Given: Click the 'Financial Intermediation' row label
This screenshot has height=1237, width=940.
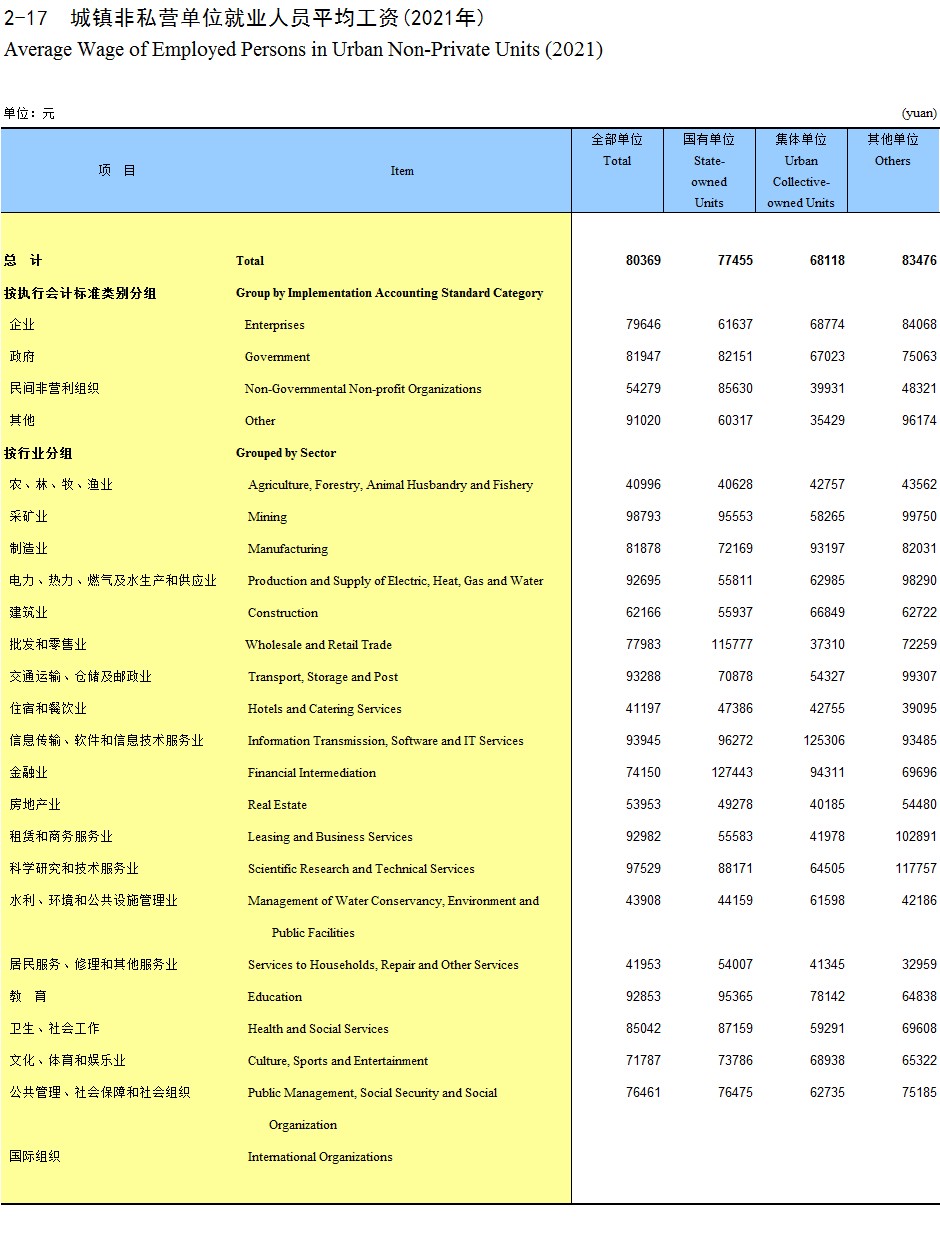Looking at the screenshot, I should click(x=311, y=773).
